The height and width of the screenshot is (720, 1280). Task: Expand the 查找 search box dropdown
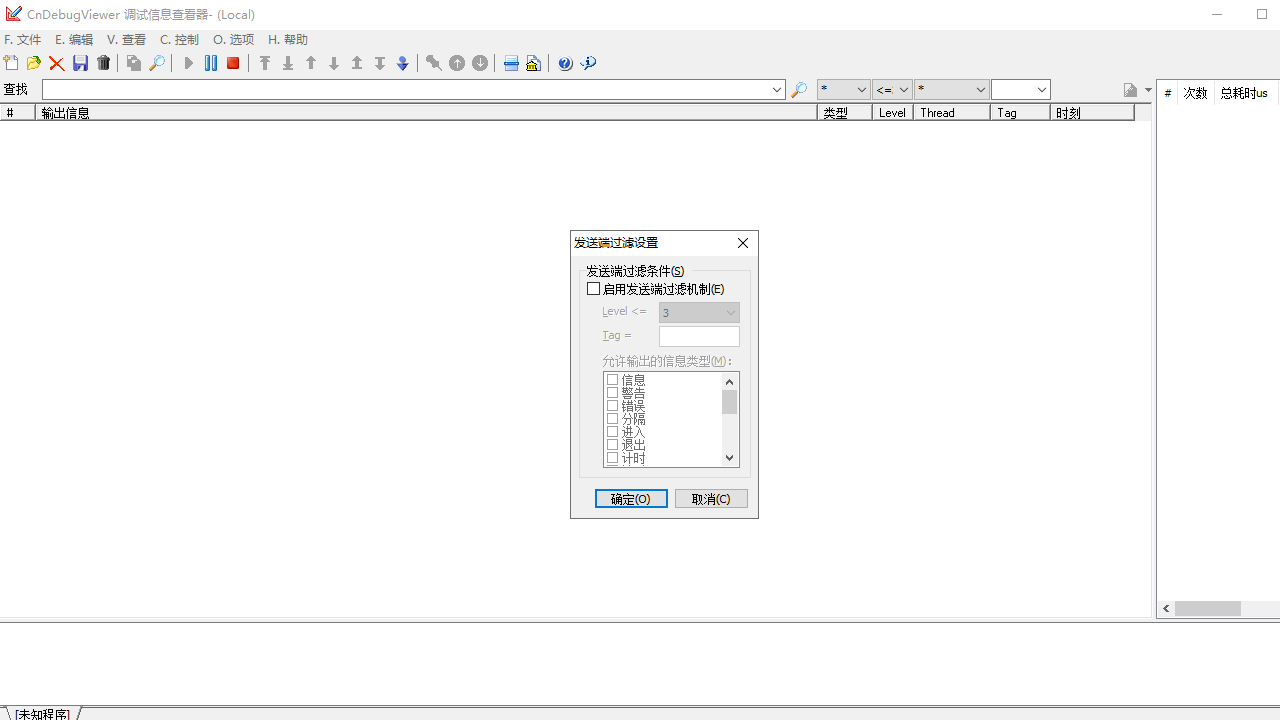pyautogui.click(x=777, y=90)
